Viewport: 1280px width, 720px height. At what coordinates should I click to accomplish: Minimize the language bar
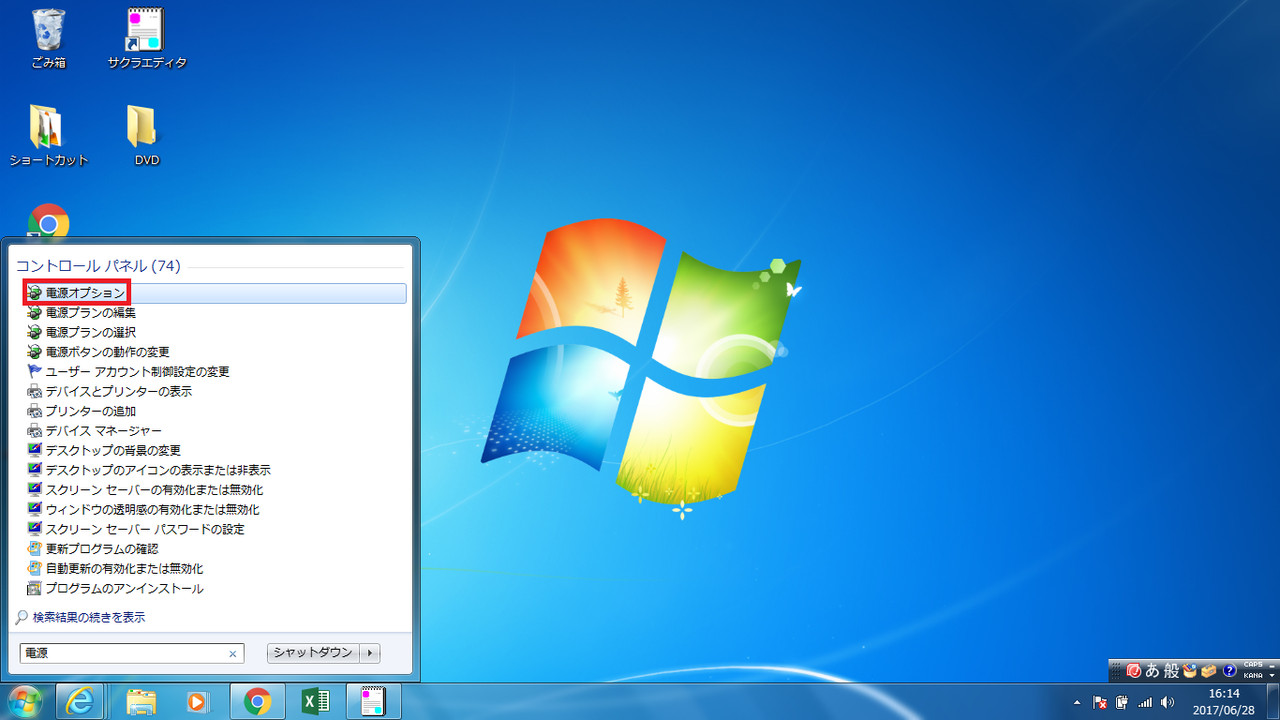1272,666
